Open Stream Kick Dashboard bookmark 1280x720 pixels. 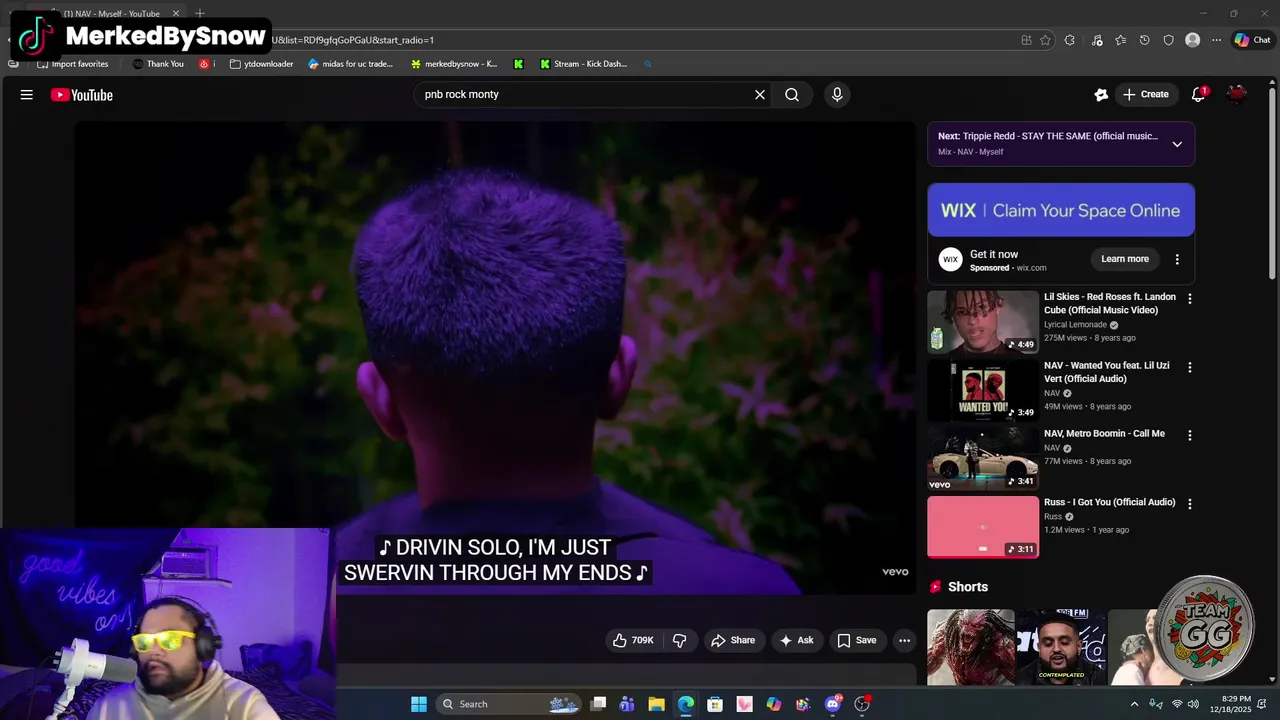point(583,64)
